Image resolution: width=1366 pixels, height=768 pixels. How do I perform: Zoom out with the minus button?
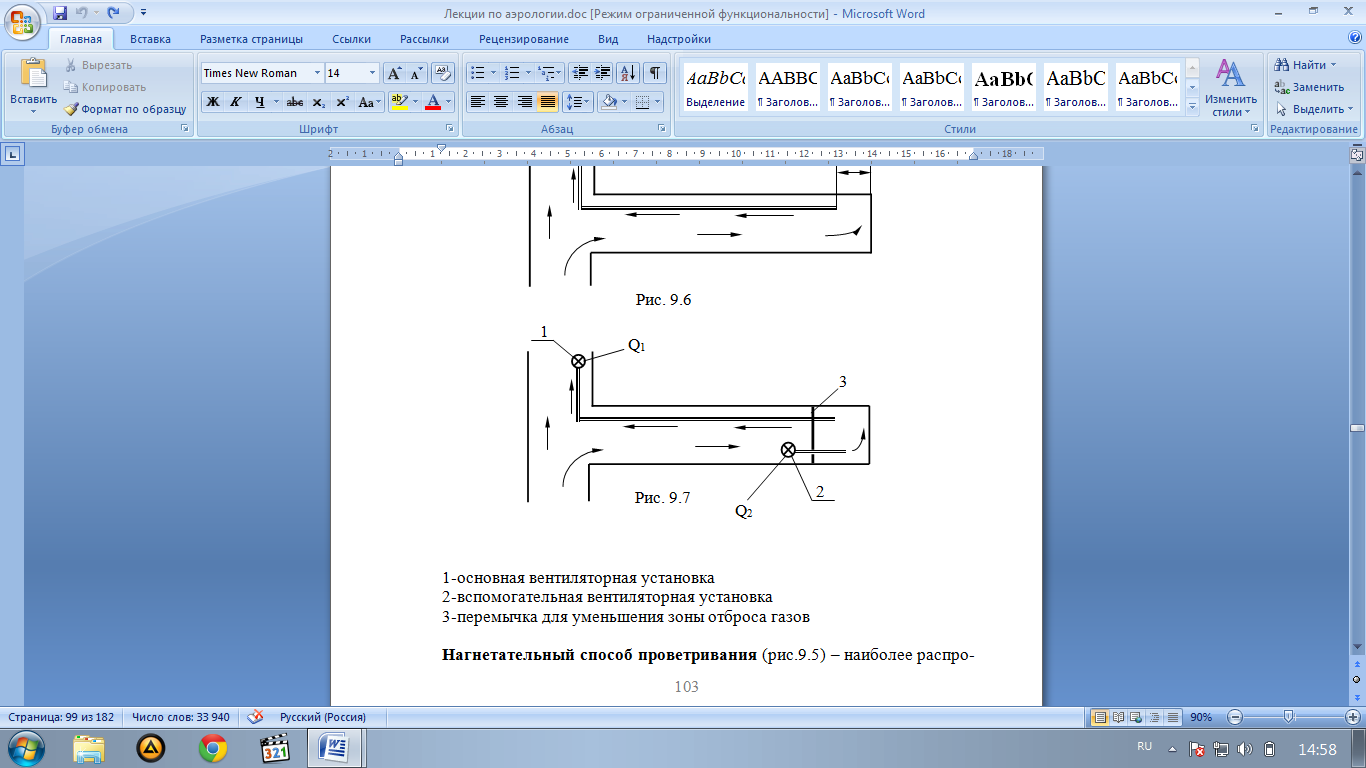pos(1235,717)
